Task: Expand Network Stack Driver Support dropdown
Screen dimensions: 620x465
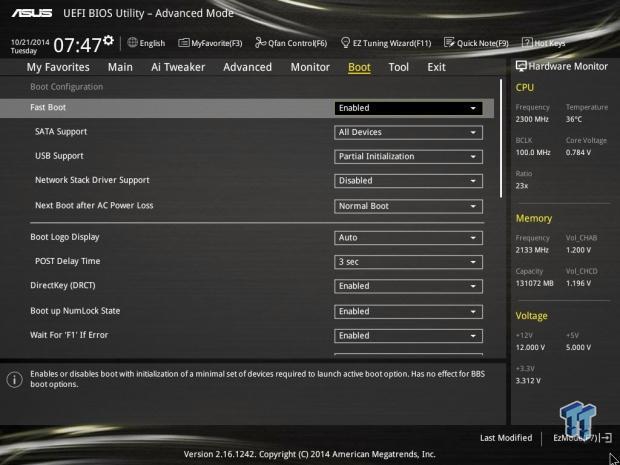Action: coord(408,181)
